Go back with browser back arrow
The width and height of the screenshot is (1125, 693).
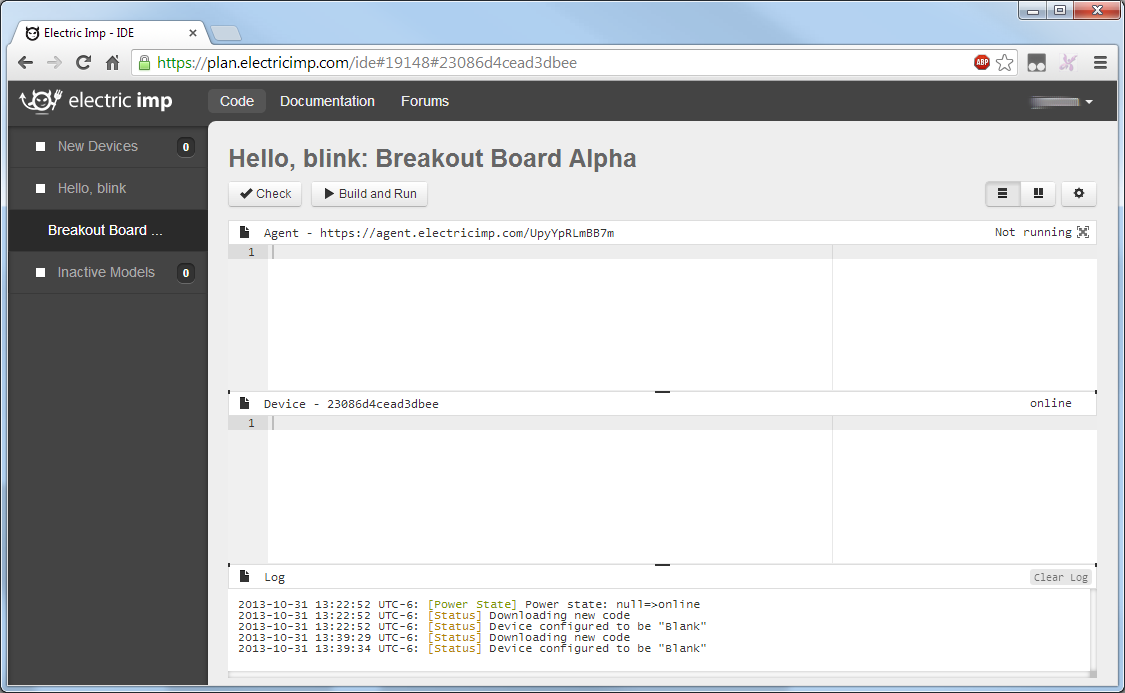(x=26, y=62)
